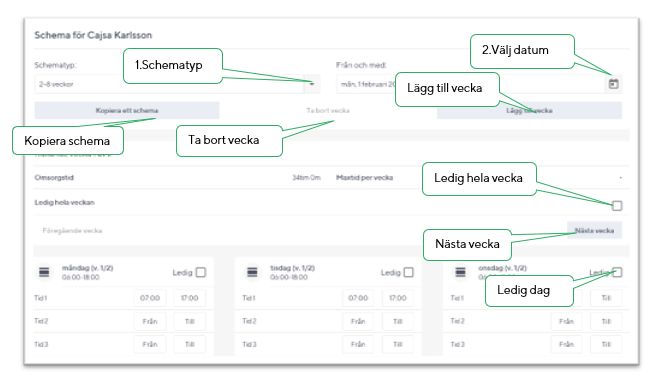Click the onsdag day menu icon
The width and height of the screenshot is (668, 380).
tap(461, 272)
